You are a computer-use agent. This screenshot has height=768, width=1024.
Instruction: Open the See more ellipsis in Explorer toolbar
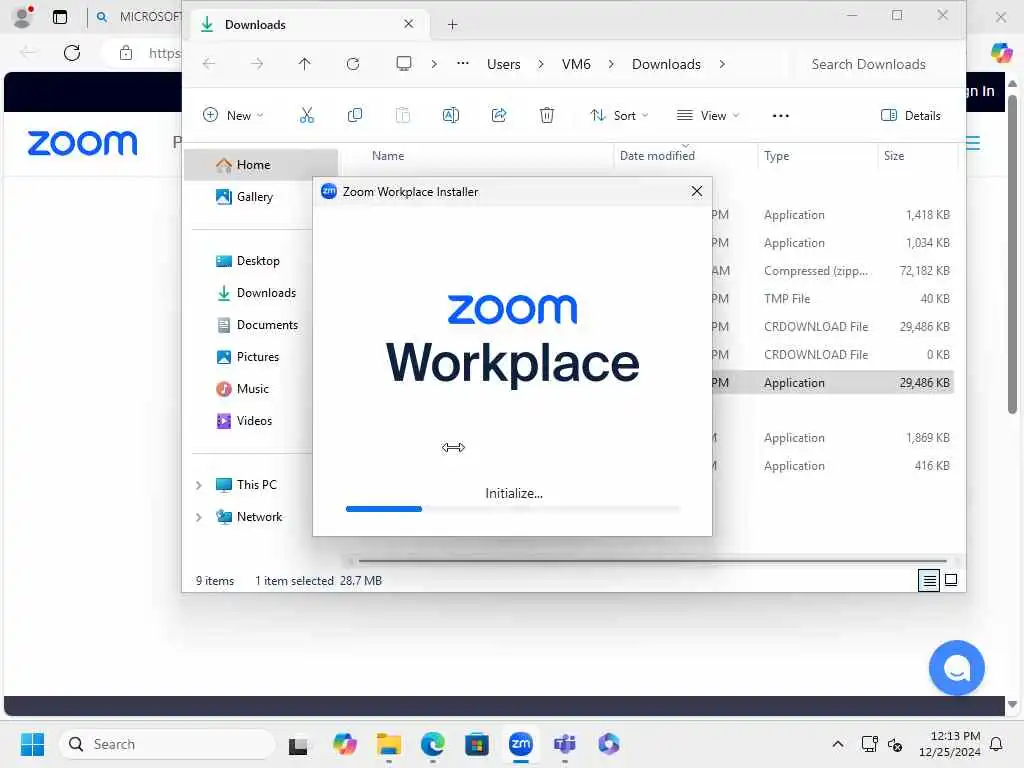pos(780,116)
